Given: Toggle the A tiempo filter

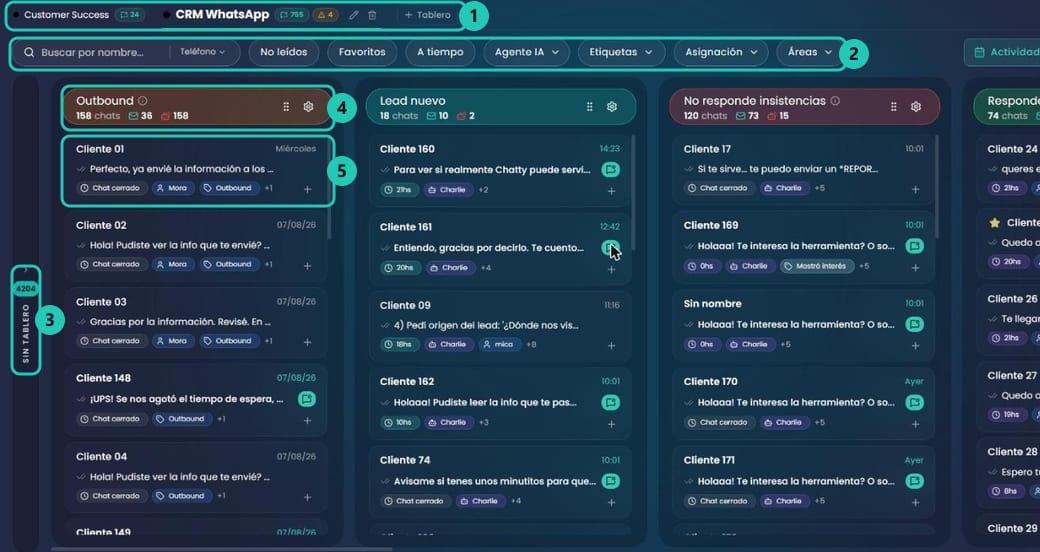Looking at the screenshot, I should coord(440,52).
